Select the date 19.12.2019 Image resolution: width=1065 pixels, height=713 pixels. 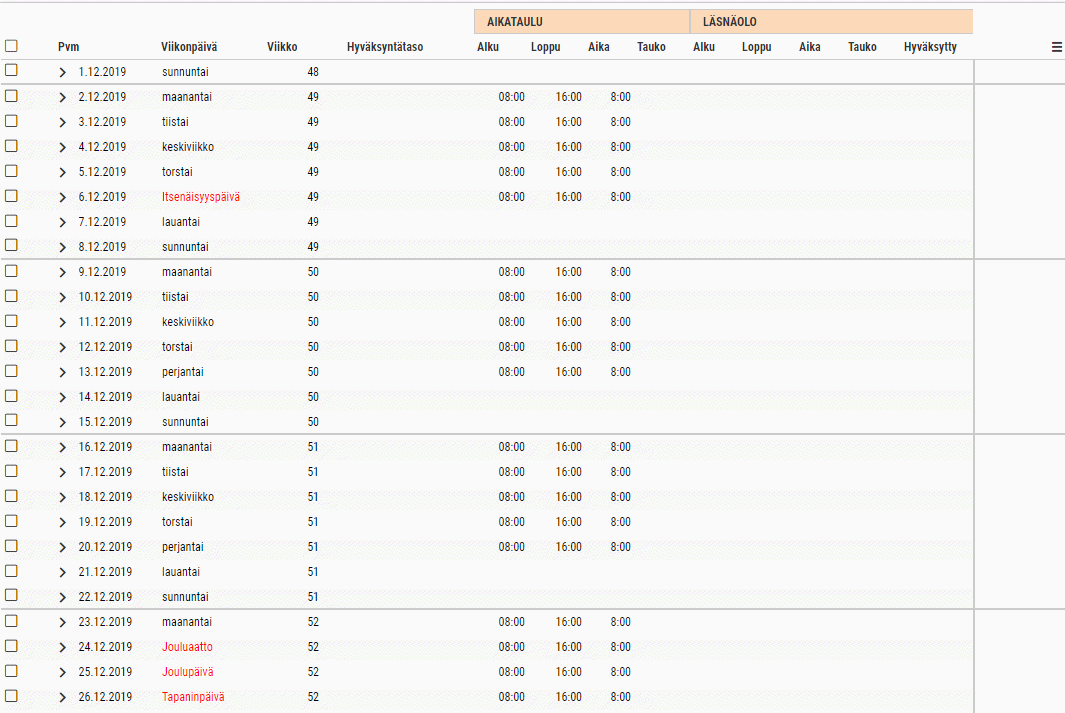point(105,522)
